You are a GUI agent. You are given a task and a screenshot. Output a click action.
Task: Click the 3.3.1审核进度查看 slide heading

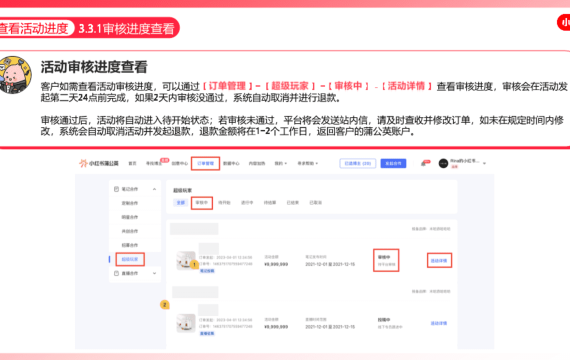[x=127, y=29]
